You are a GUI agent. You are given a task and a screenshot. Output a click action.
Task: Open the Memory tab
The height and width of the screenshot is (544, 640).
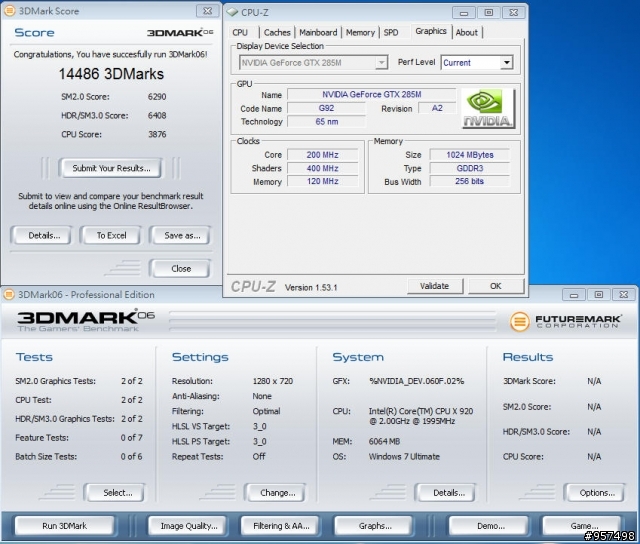click(360, 32)
